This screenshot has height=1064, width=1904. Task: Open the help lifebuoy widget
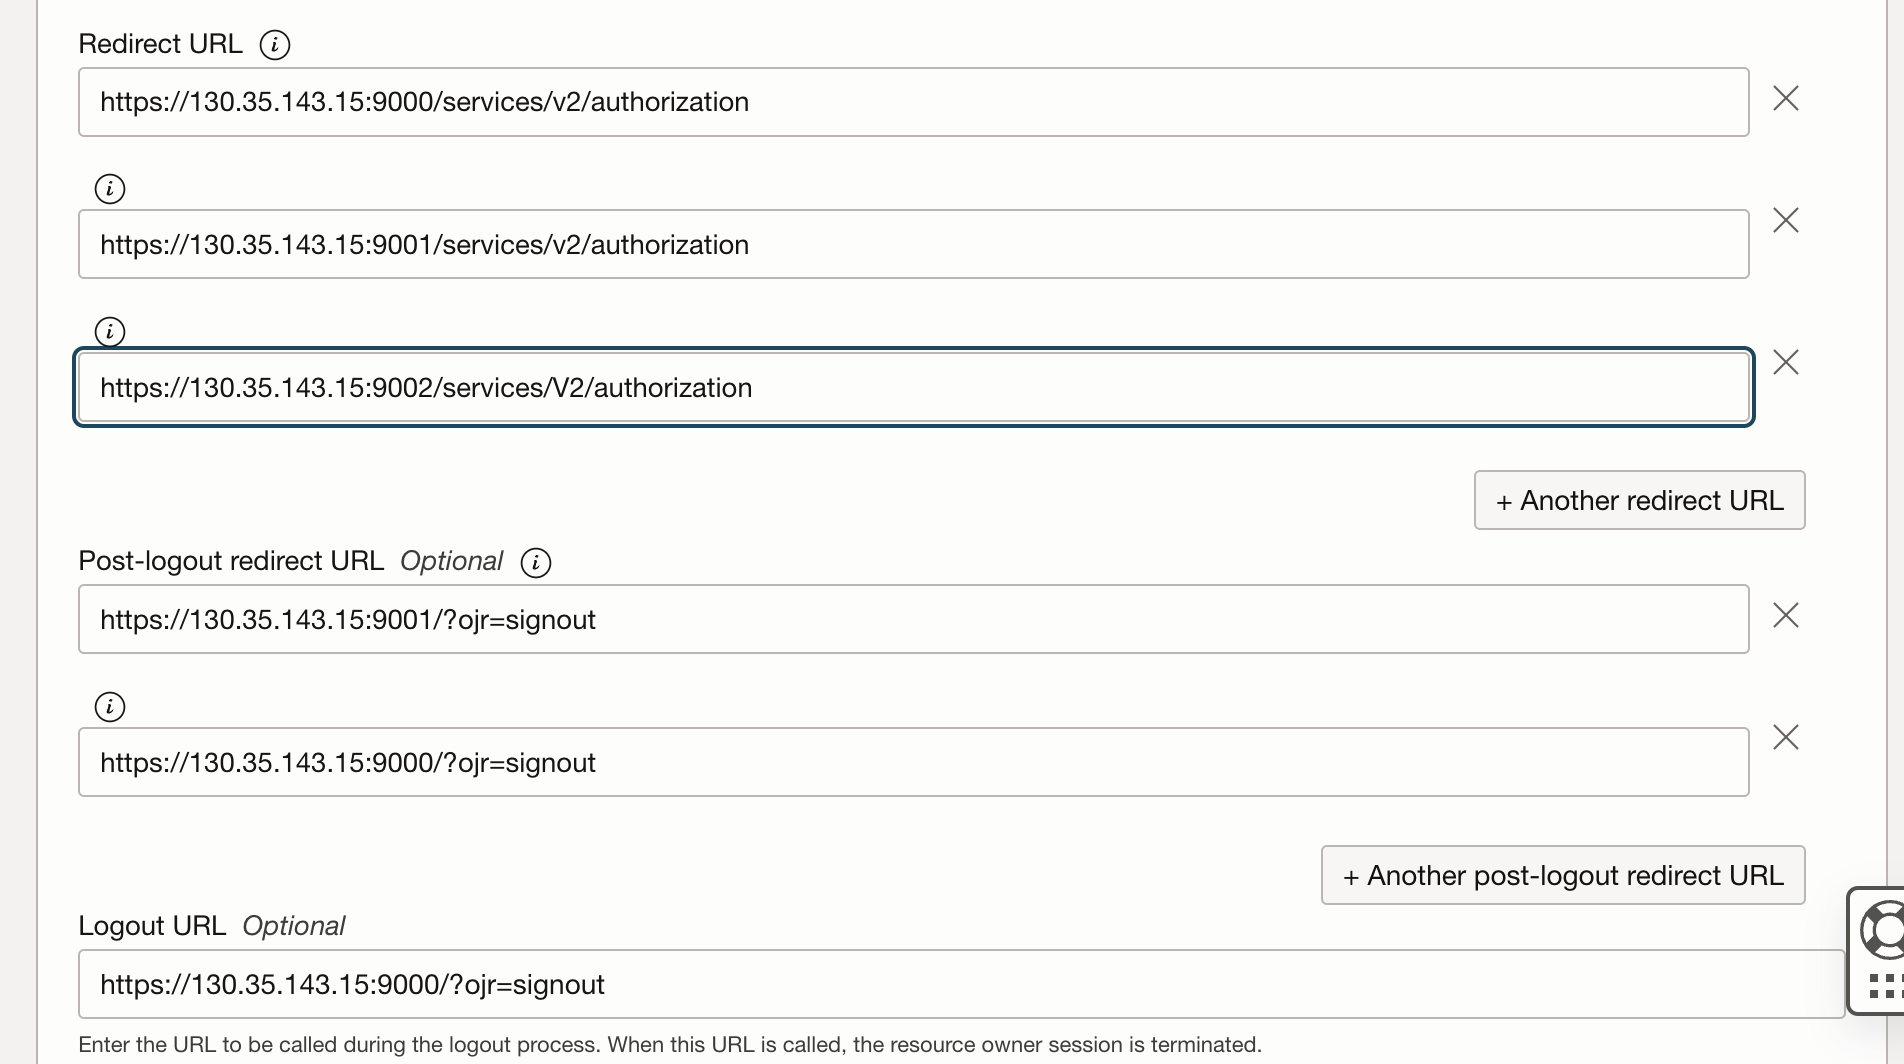(1882, 930)
